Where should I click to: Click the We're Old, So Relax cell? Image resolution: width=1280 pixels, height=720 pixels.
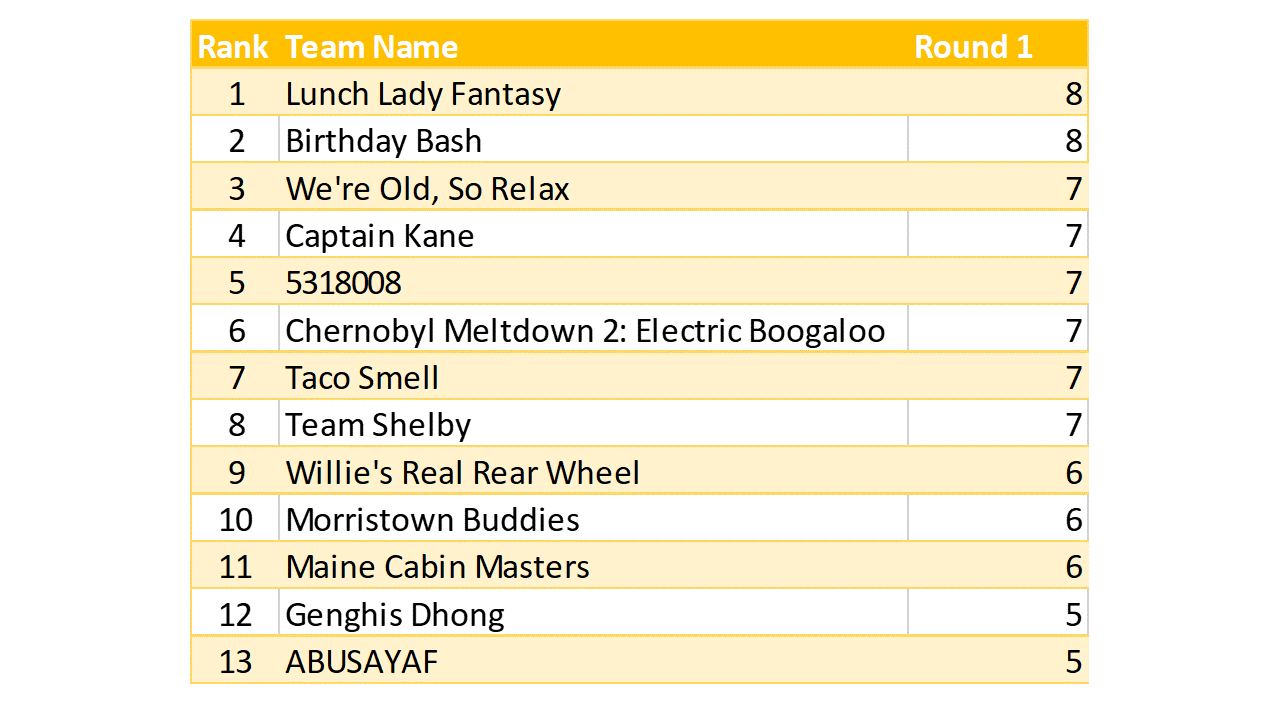[427, 189]
